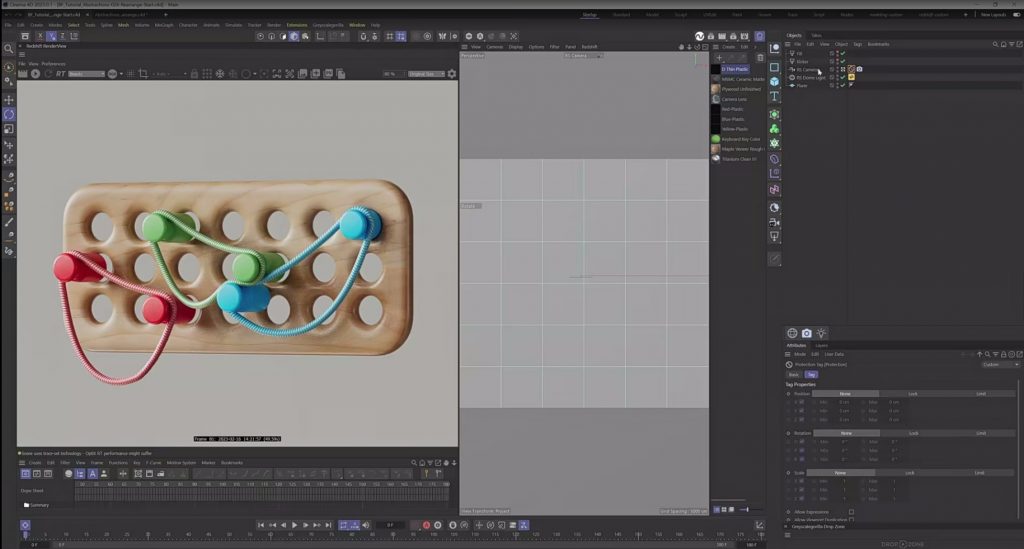Adjust the material preview size slider
The image size is (1024, 549).
pyautogui.click(x=746, y=509)
